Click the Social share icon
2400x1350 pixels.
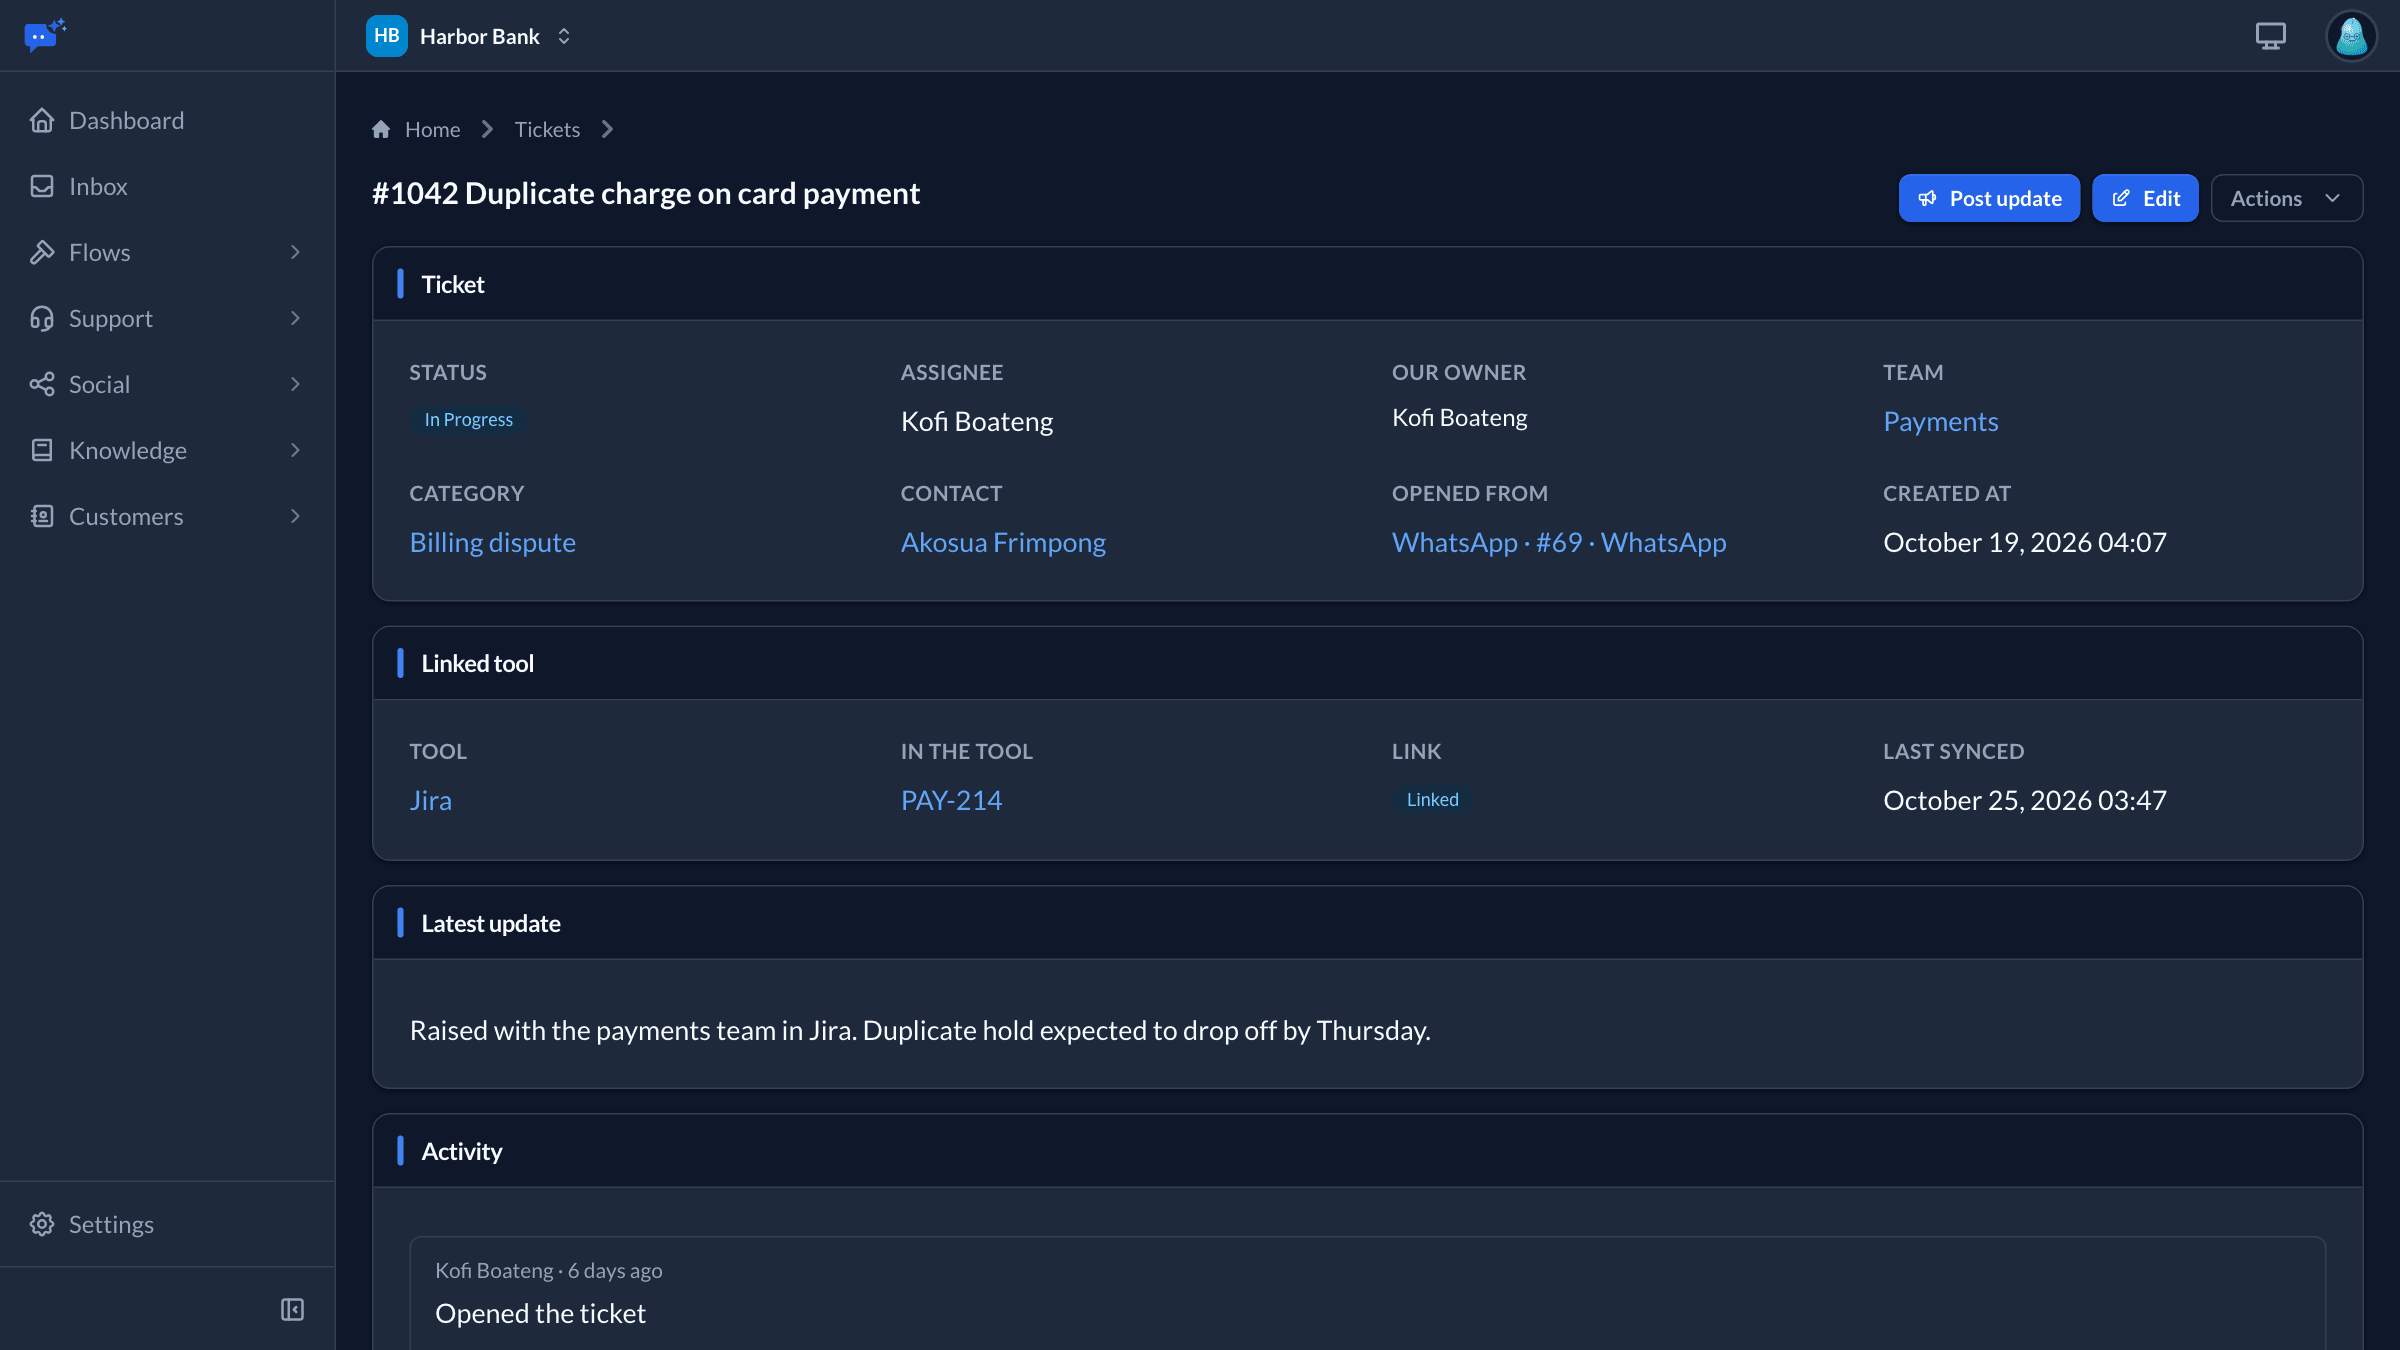42,384
